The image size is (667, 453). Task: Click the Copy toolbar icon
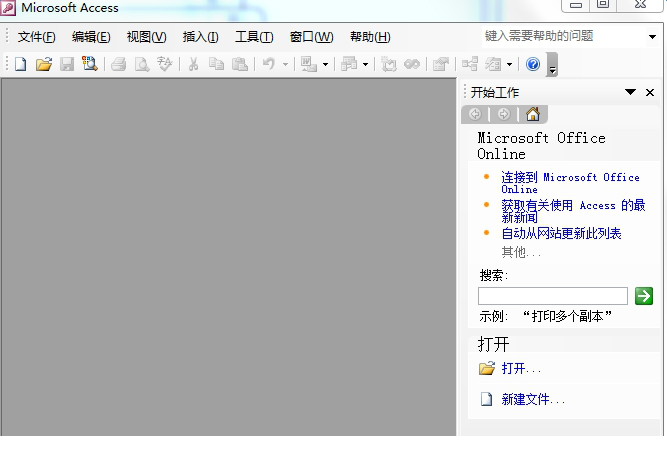(217, 64)
